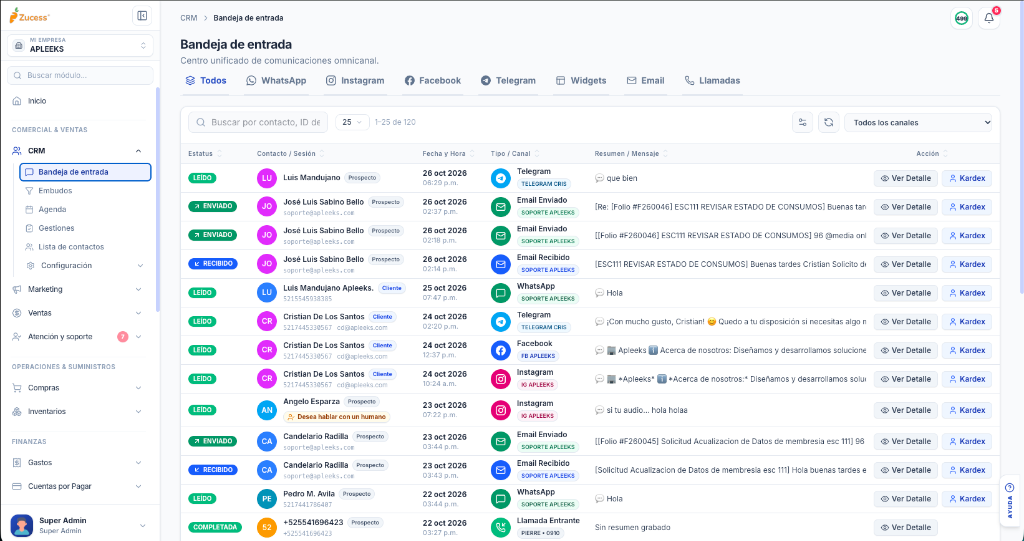Image resolution: width=1024 pixels, height=541 pixels.
Task: Click the Super Admin profile avatar
Action: (x=22, y=525)
